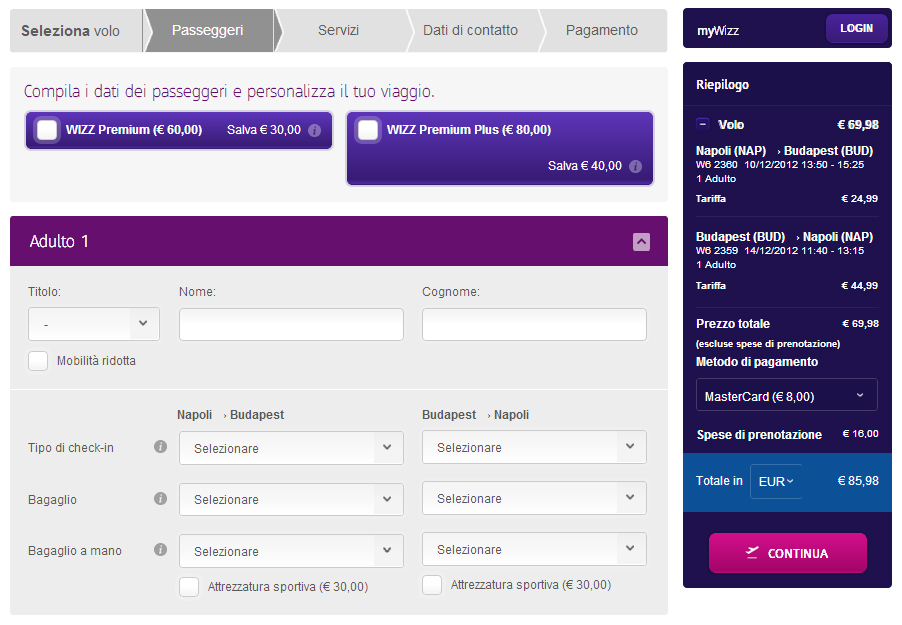The image size is (902, 625).
Task: Jump to Pagamento step
Action: point(602,31)
